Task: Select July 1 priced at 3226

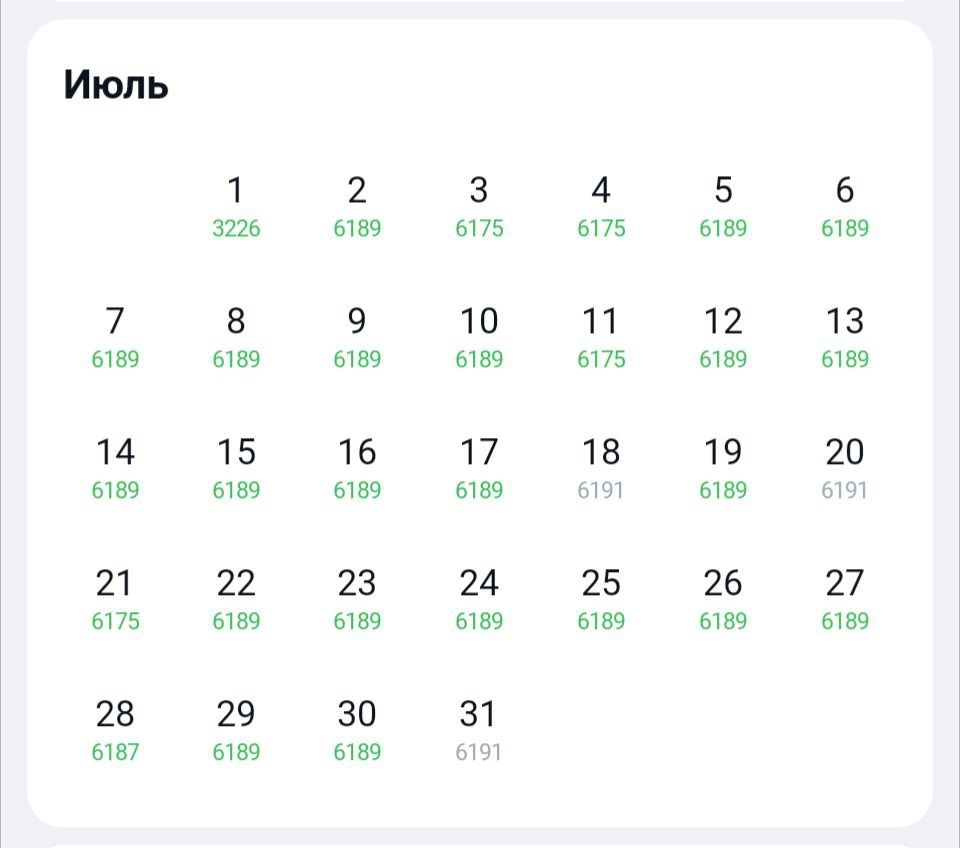Action: pyautogui.click(x=236, y=206)
